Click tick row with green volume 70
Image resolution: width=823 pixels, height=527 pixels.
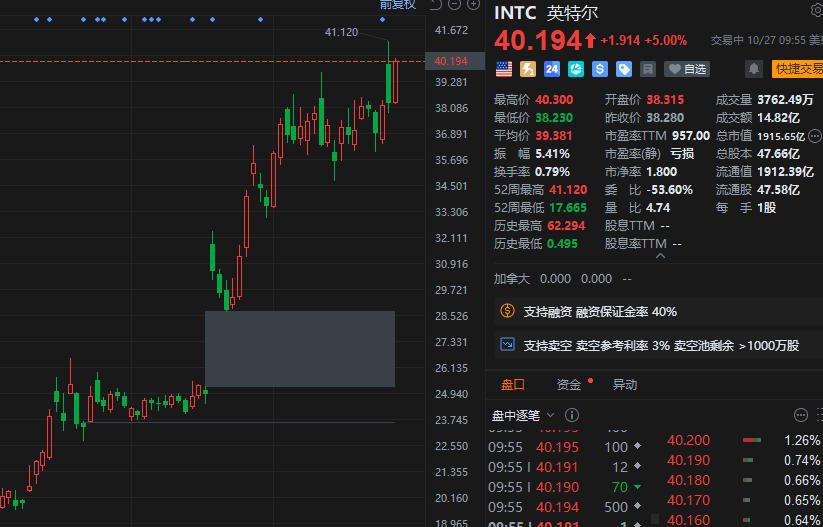click(565, 487)
